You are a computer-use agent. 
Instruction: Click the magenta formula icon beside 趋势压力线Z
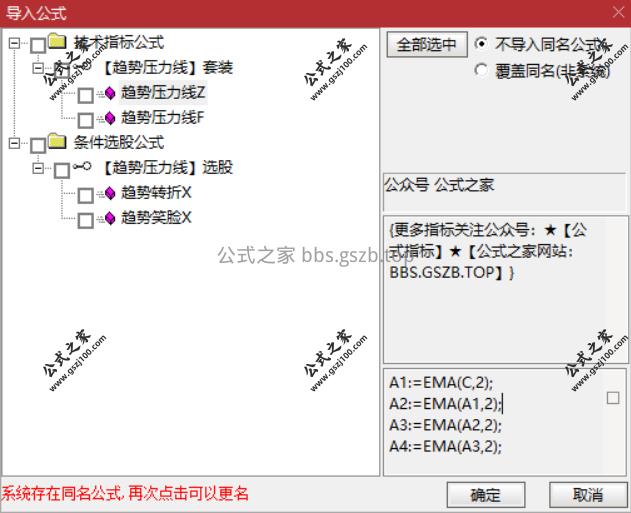click(x=110, y=93)
